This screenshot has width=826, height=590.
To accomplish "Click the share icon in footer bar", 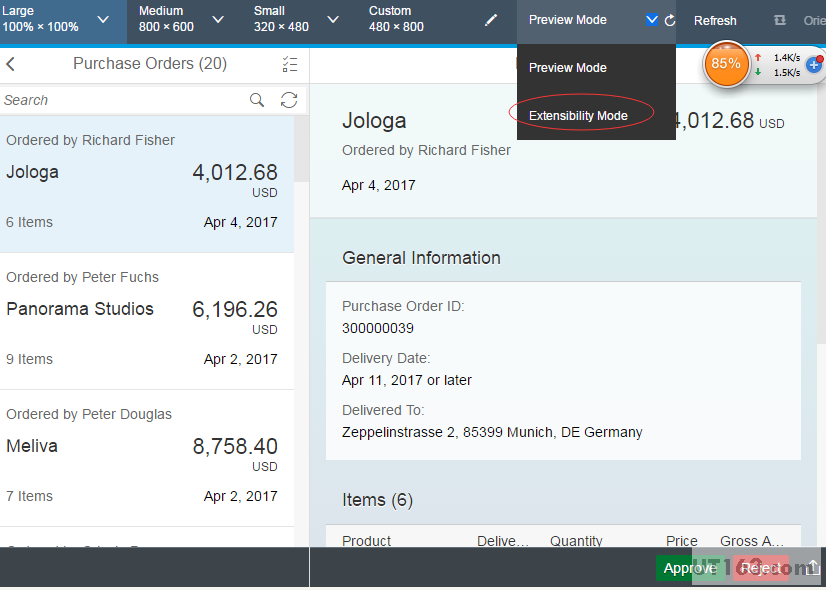I will pos(812,568).
